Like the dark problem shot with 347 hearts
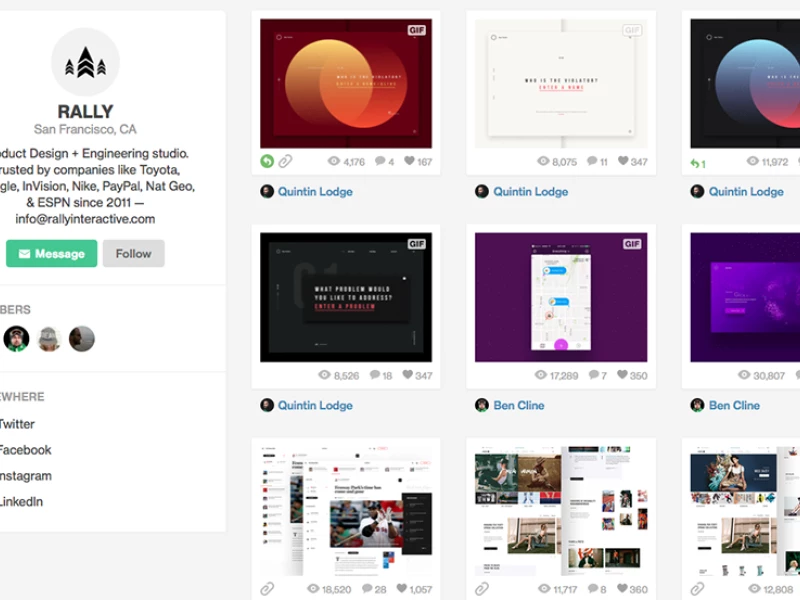The width and height of the screenshot is (800, 600). pos(407,374)
